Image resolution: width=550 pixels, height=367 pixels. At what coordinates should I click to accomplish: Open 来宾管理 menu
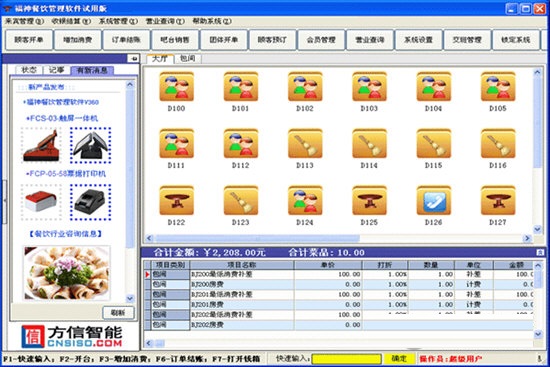(25, 21)
